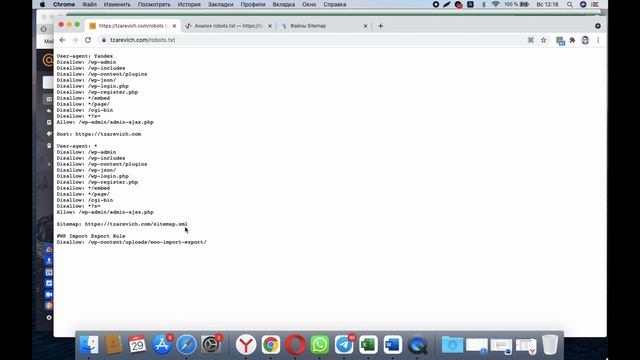The image size is (640, 360).
Task: Click the #WP Import Export Rule comment line
Action: [91, 236]
